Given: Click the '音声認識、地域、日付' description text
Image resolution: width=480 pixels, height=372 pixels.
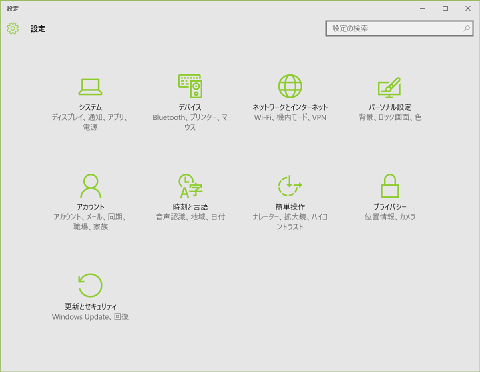Looking at the screenshot, I should 190,217.
